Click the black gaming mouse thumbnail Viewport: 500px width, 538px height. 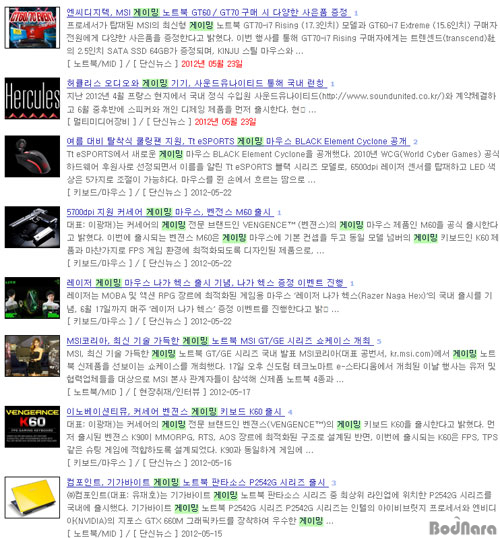click(32, 156)
